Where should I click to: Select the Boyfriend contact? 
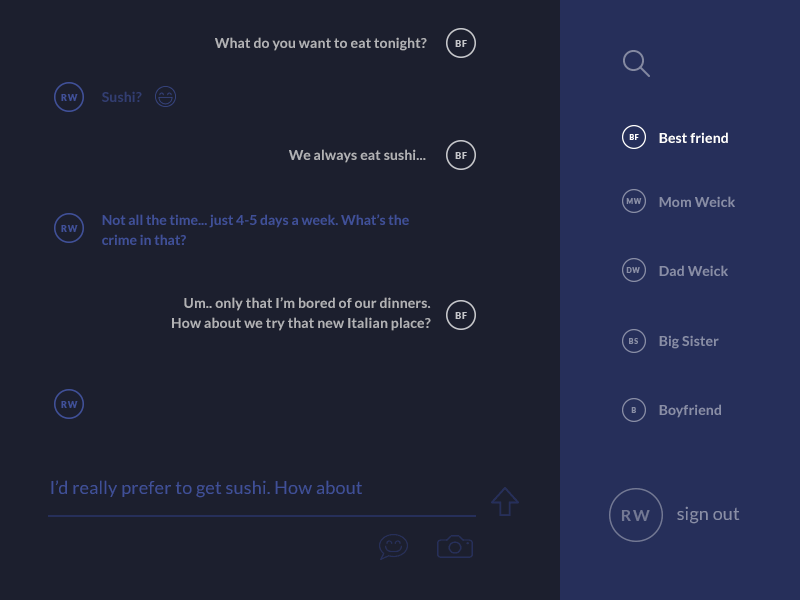[x=690, y=410]
